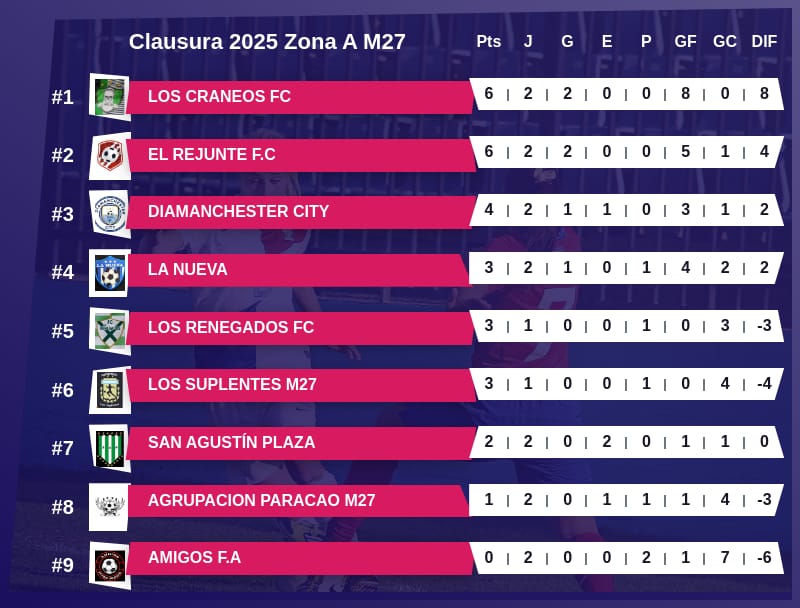Image resolution: width=800 pixels, height=608 pixels.
Task: Click the Agrupacion Paracao M27 logo
Action: [110, 506]
